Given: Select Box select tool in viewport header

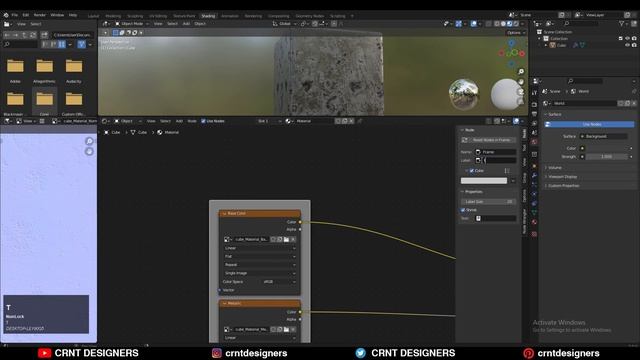Looking at the screenshot, I should pos(116,33).
